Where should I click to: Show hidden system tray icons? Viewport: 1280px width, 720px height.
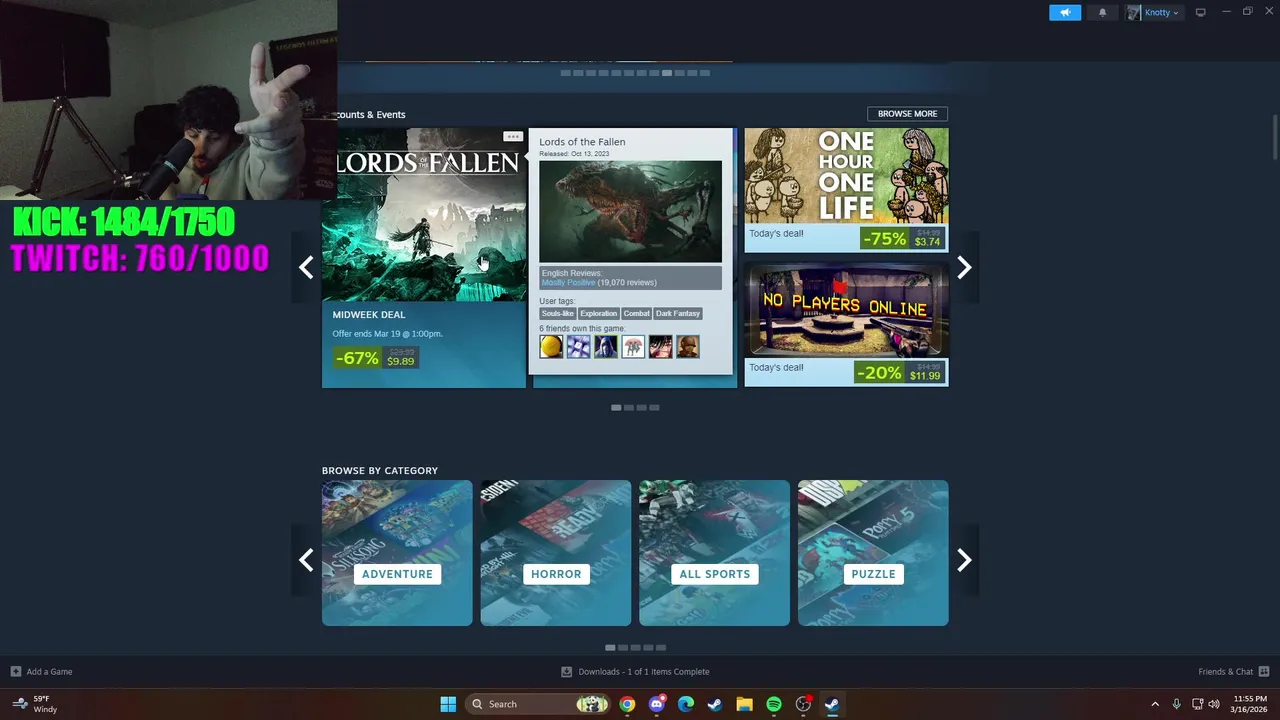click(x=1155, y=704)
